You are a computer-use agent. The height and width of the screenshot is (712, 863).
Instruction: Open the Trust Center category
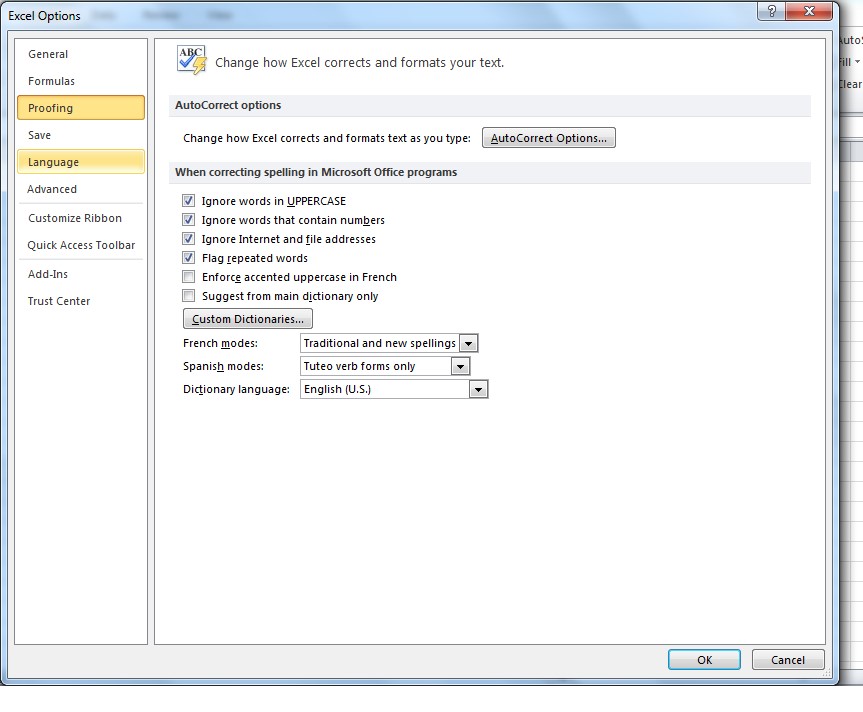(81, 301)
